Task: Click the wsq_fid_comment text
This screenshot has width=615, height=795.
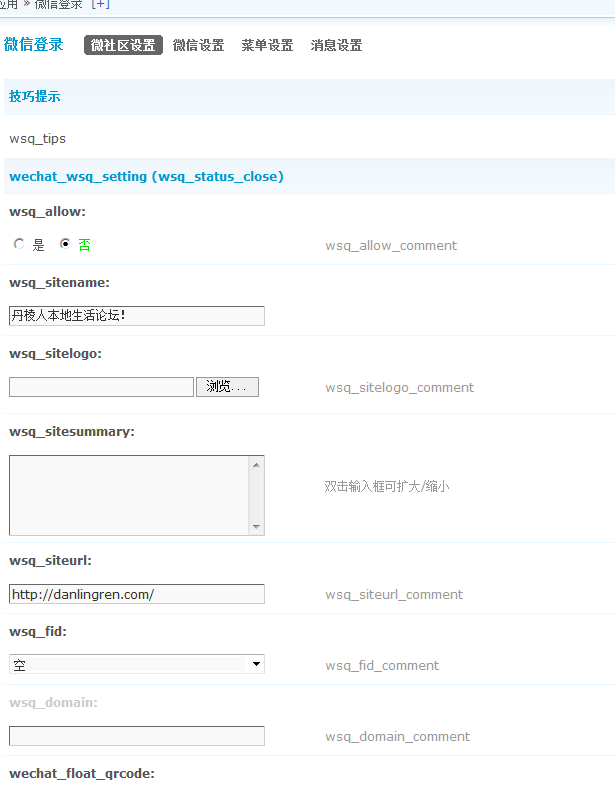Action: (x=382, y=665)
